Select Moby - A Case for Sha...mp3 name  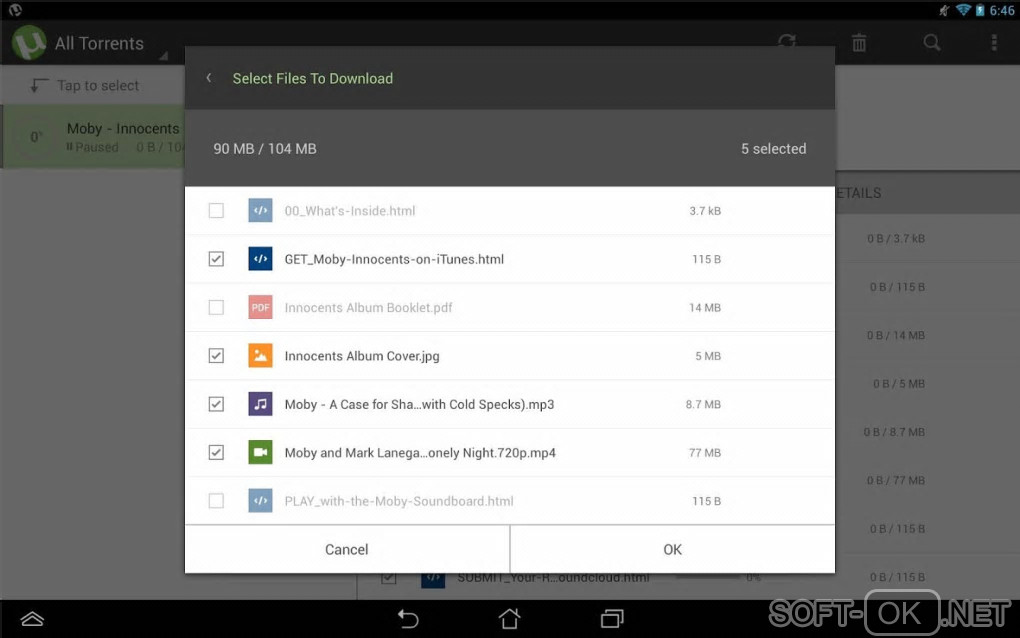(x=420, y=405)
